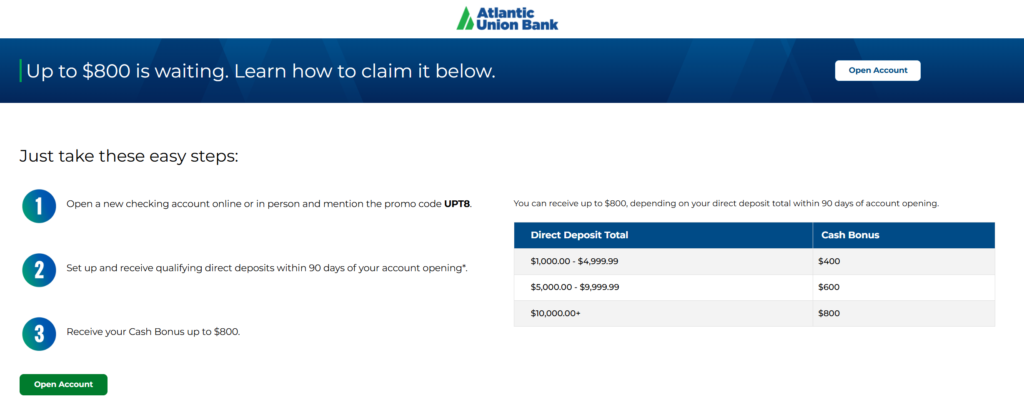Click the $600 cash bonus cell
The width and height of the screenshot is (1024, 402).
point(903,287)
